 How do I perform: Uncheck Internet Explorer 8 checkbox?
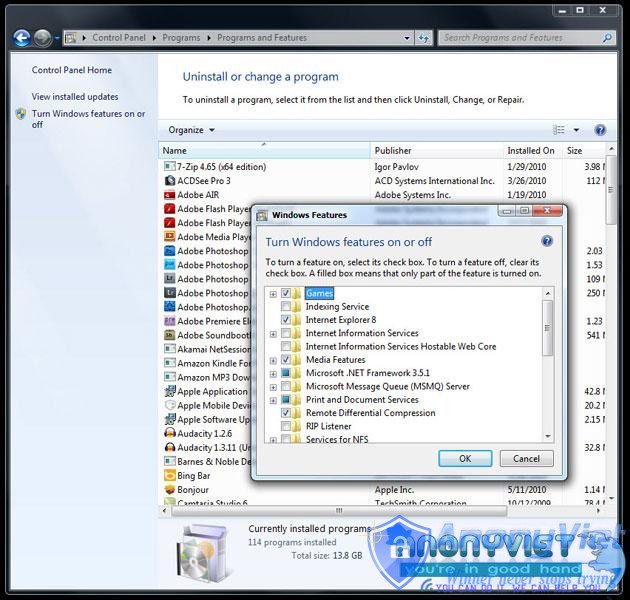pyautogui.click(x=286, y=320)
